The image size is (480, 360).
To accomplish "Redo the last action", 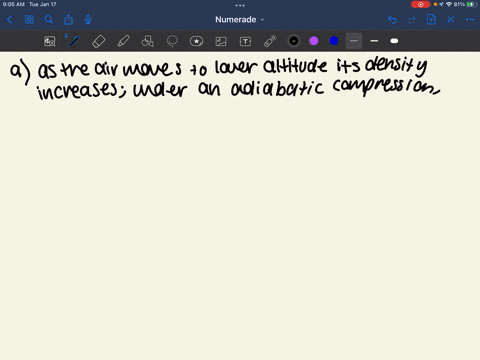I will click(412, 20).
